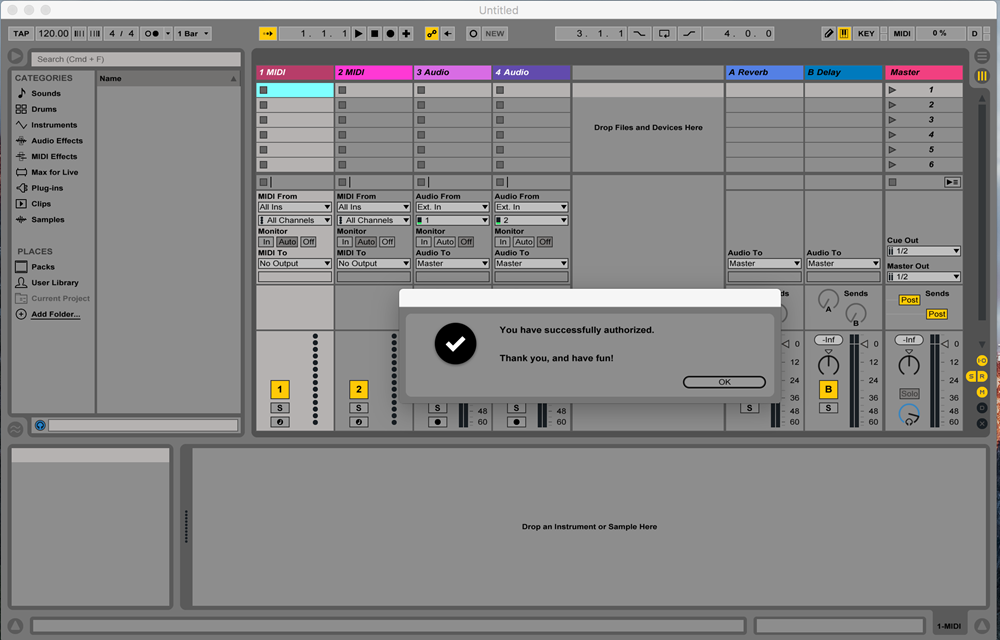This screenshot has height=640, width=1000.
Task: Click the Add Folder link
Action: coord(55,314)
